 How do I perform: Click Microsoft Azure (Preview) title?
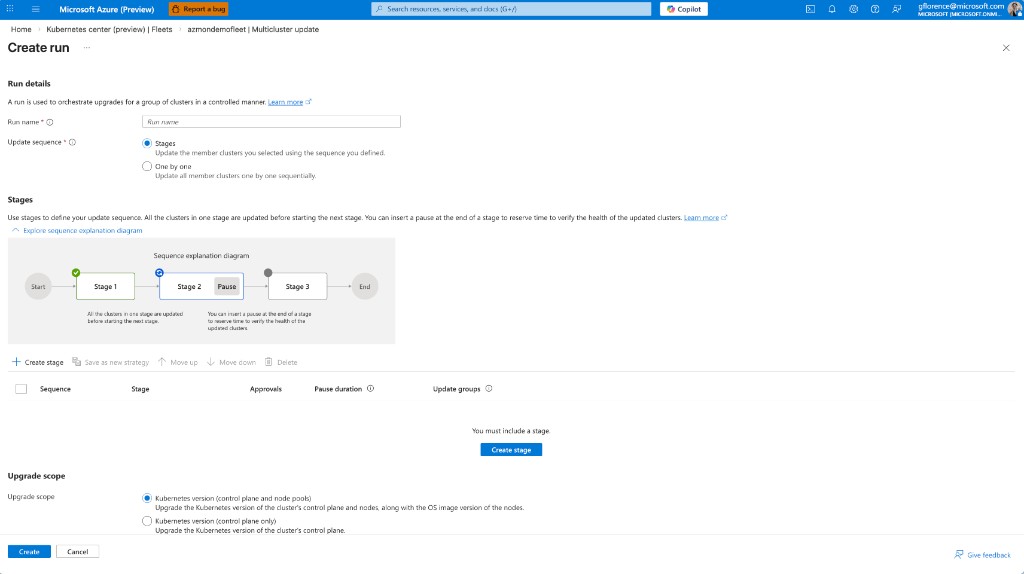coord(106,9)
